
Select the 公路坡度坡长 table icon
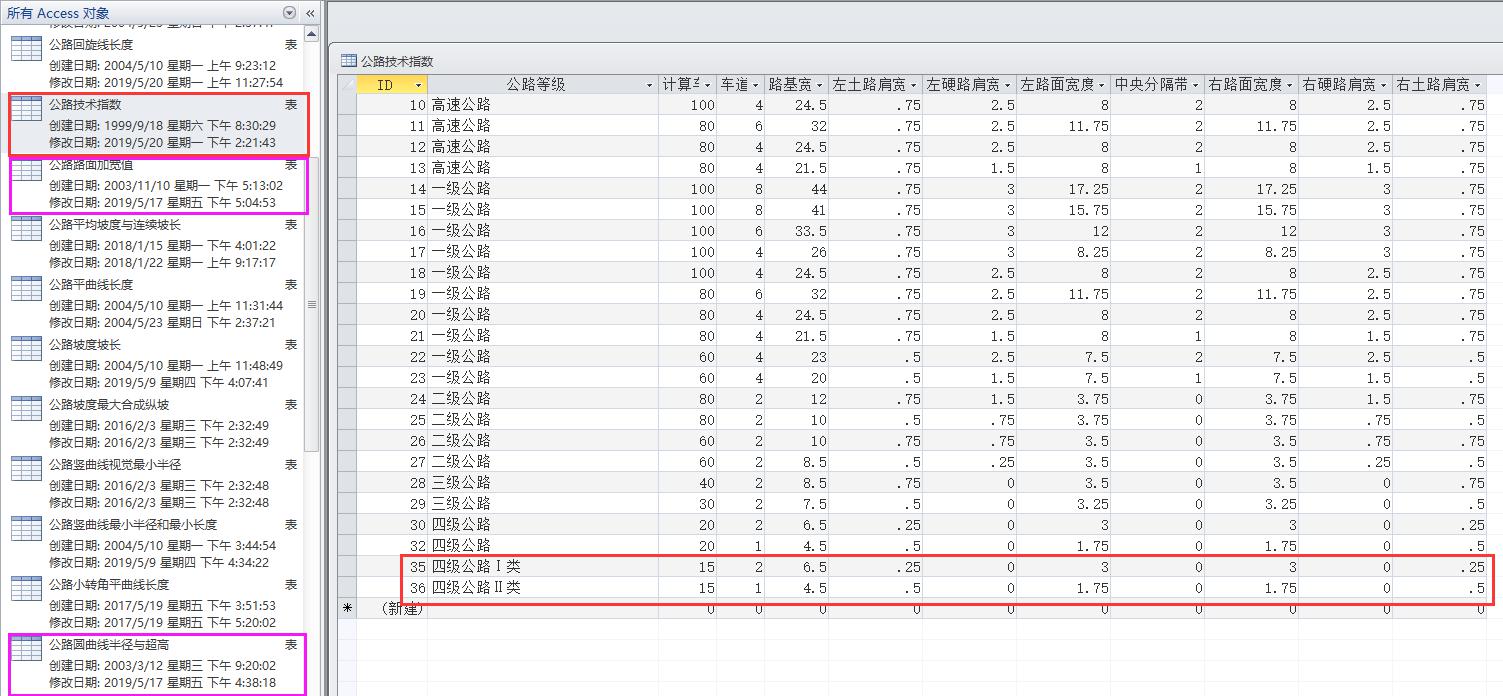(x=26, y=349)
